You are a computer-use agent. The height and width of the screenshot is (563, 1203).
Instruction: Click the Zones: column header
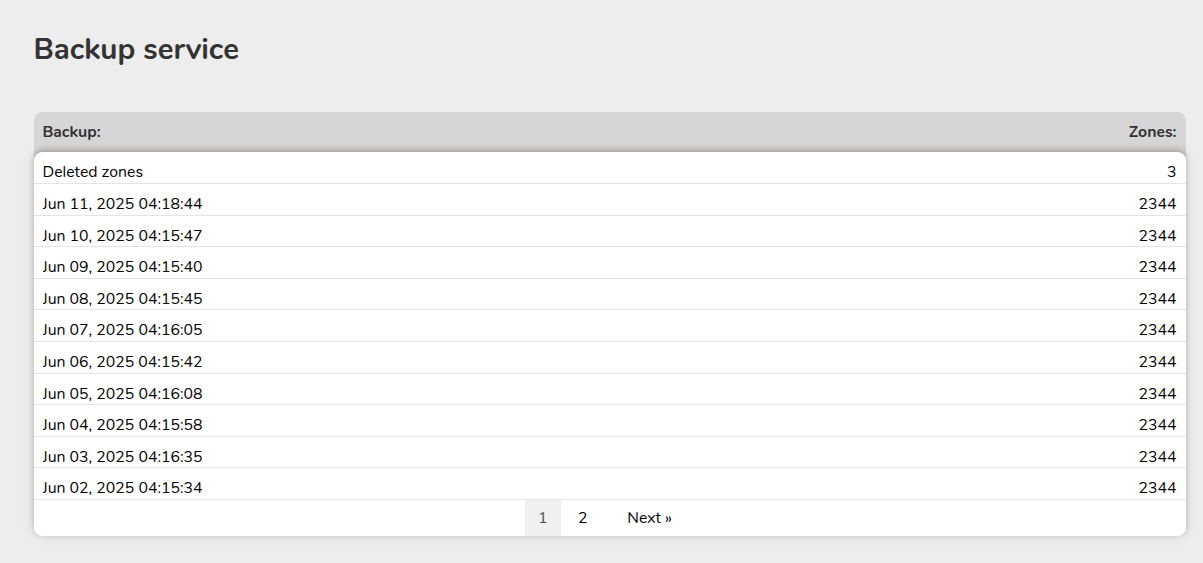coord(1152,132)
